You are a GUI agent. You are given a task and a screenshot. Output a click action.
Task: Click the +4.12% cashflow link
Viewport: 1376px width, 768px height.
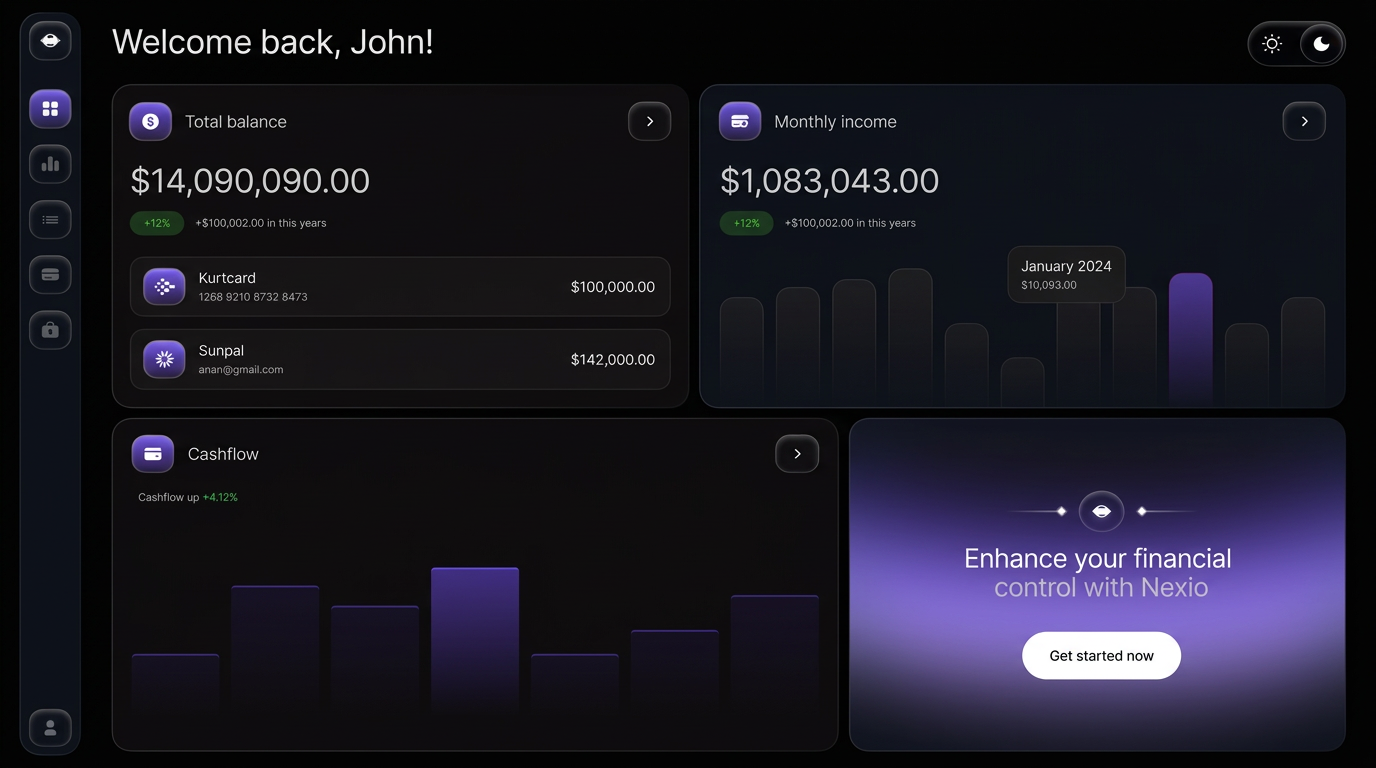point(220,496)
